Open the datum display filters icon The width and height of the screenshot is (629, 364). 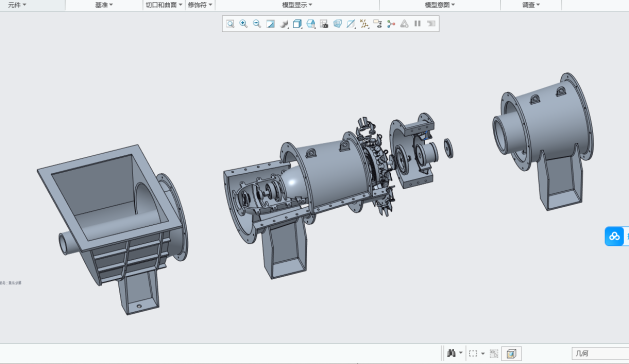point(364,24)
